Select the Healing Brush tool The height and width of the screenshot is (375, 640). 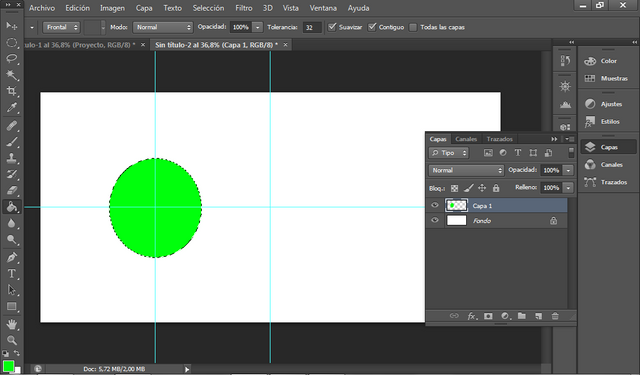pyautogui.click(x=12, y=126)
